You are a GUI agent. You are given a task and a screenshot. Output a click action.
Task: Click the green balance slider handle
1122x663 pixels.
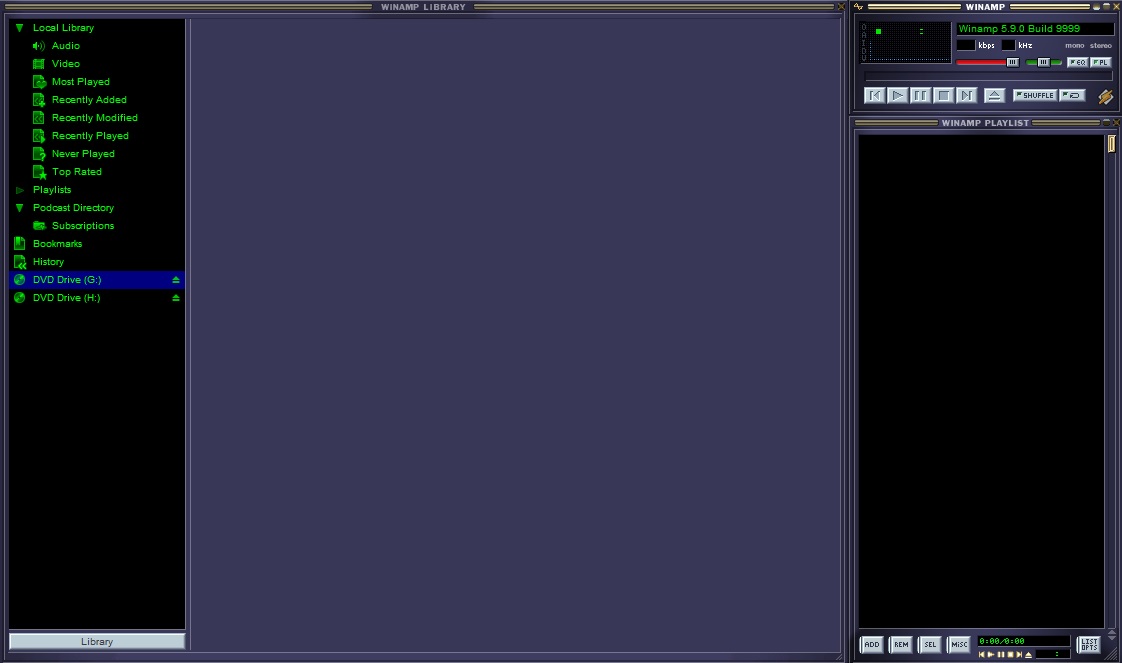[x=1043, y=62]
